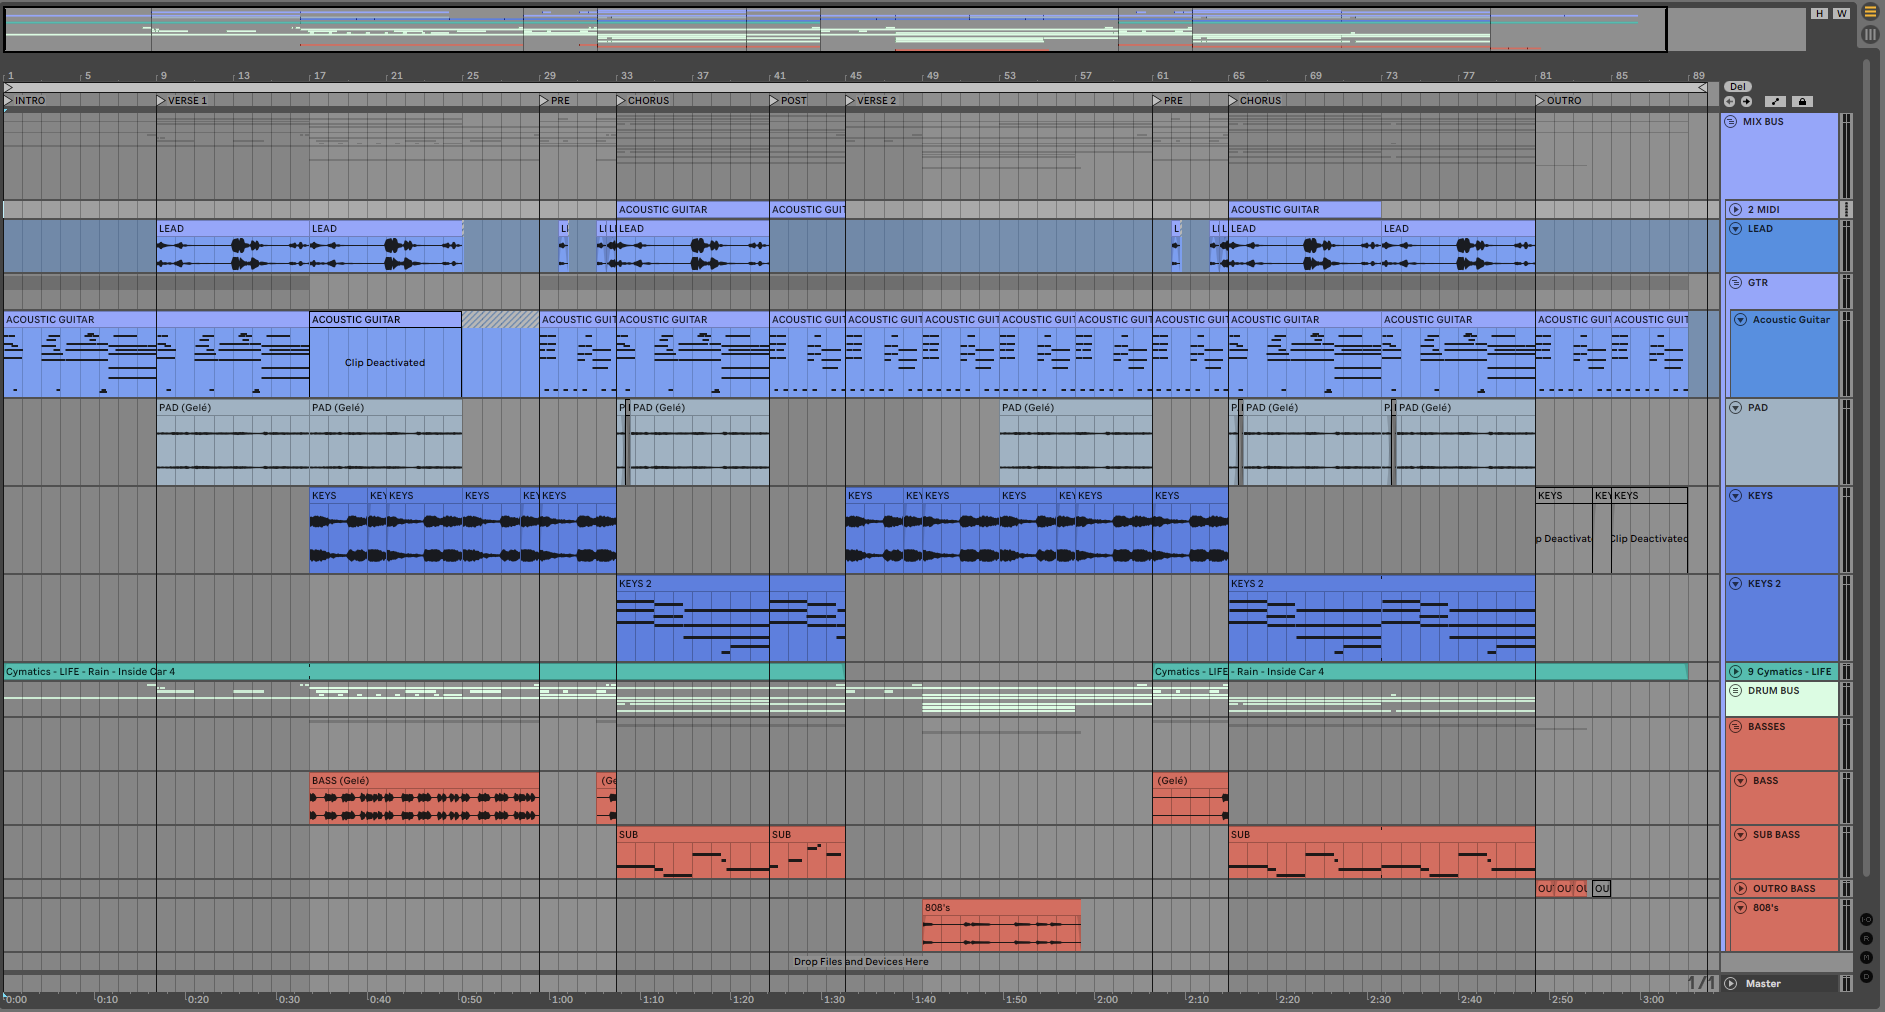The width and height of the screenshot is (1885, 1012).
Task: Unfold the Master track
Action: [1731, 984]
